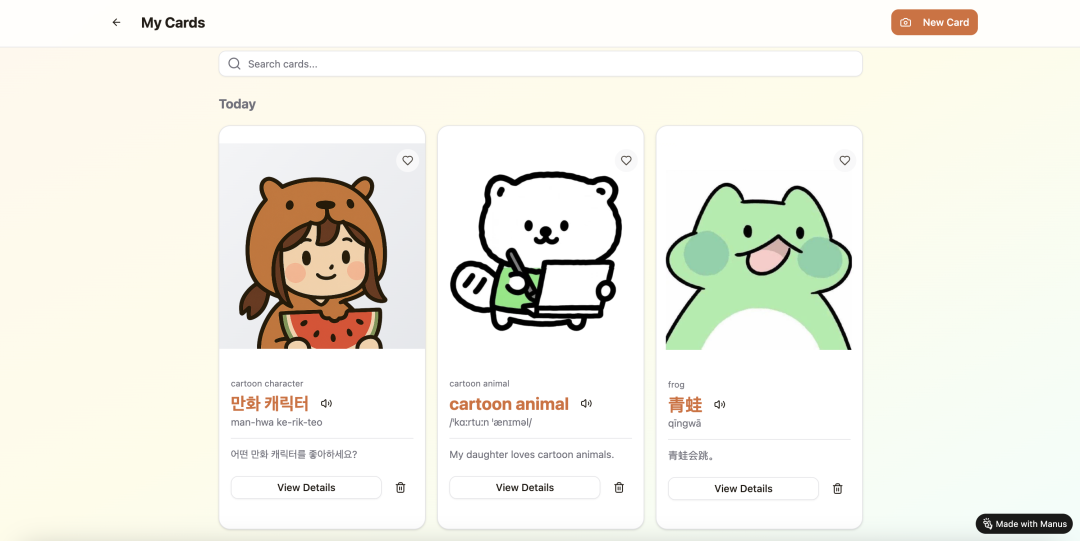Focus the Search cards field
This screenshot has height=541, width=1080.
550,64
